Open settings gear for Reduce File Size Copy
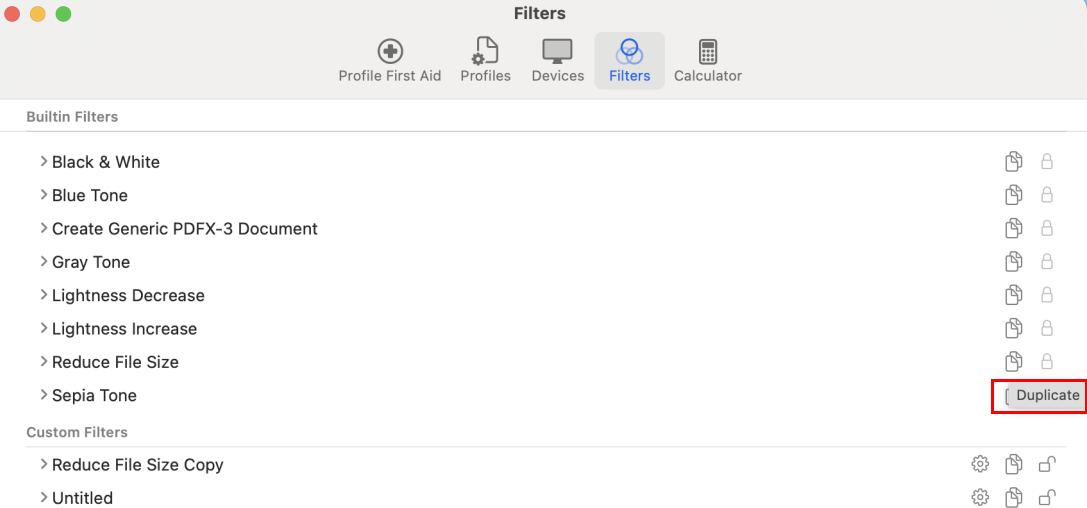This screenshot has width=1087, height=508. pyautogui.click(x=980, y=464)
